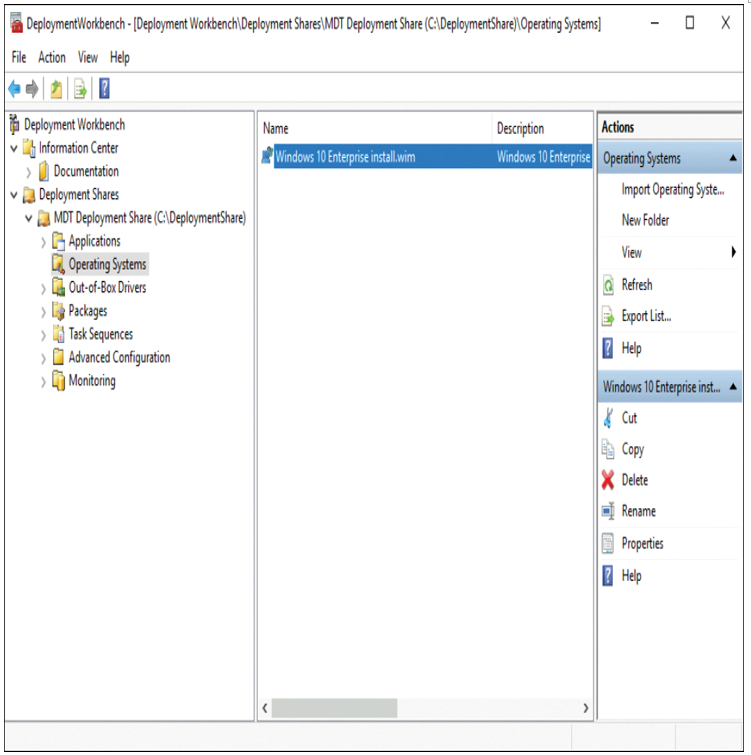Click the Rename icon in Actions pane

pyautogui.click(x=608, y=511)
